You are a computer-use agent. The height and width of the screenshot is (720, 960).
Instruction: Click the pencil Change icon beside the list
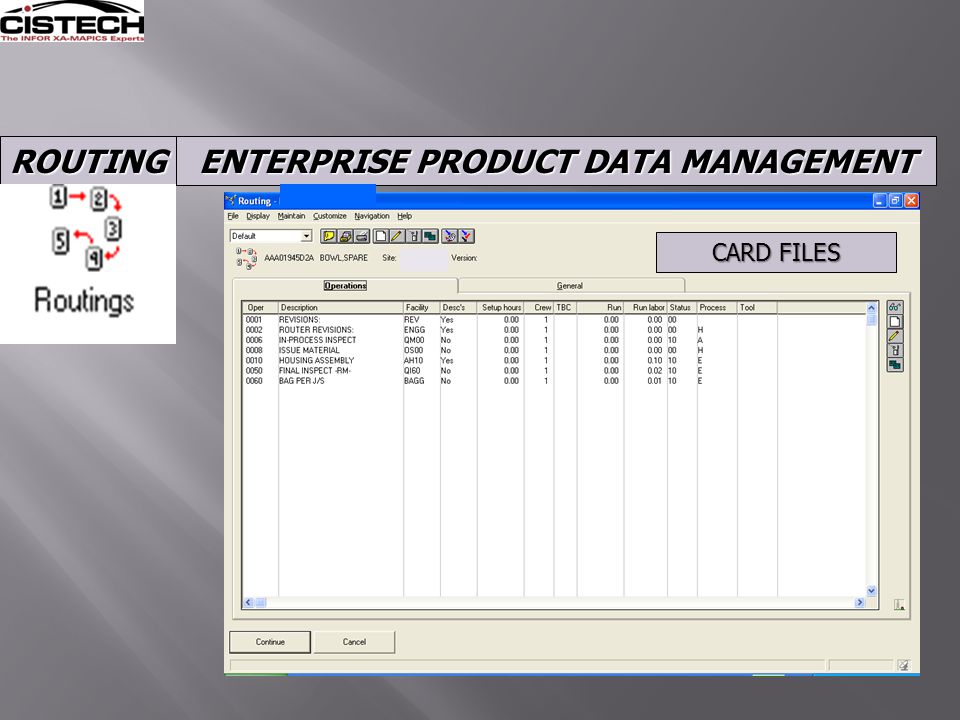[x=894, y=336]
